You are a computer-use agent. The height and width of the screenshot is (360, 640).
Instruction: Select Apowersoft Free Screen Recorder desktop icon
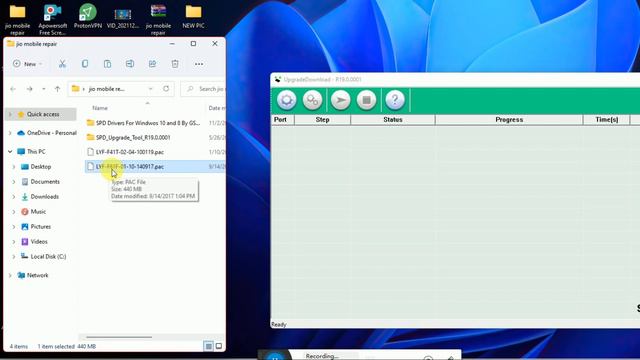point(53,20)
